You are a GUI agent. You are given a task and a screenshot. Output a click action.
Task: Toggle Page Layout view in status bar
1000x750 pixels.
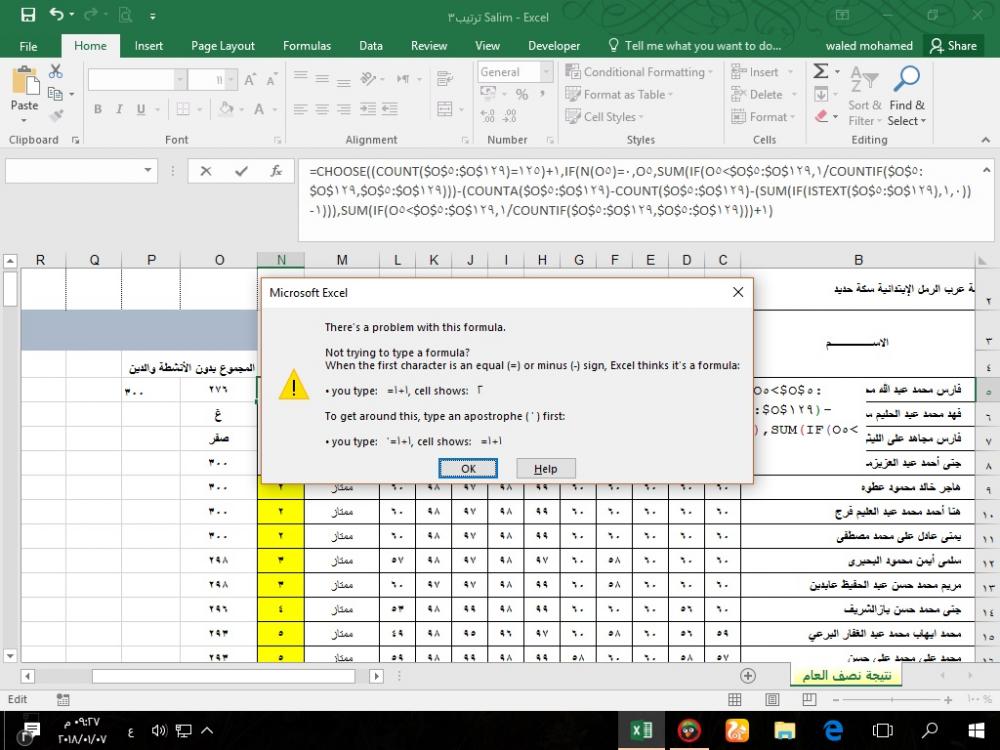coord(772,700)
